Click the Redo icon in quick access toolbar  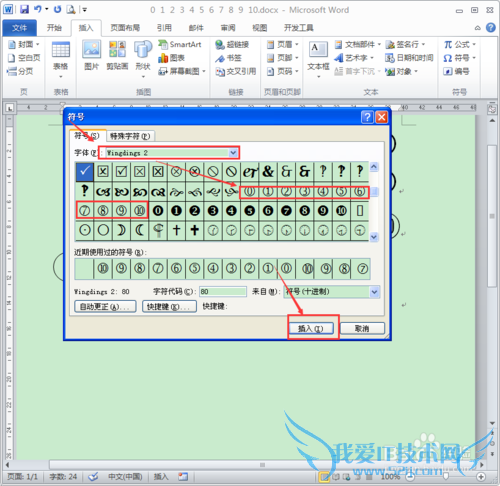pos(57,9)
